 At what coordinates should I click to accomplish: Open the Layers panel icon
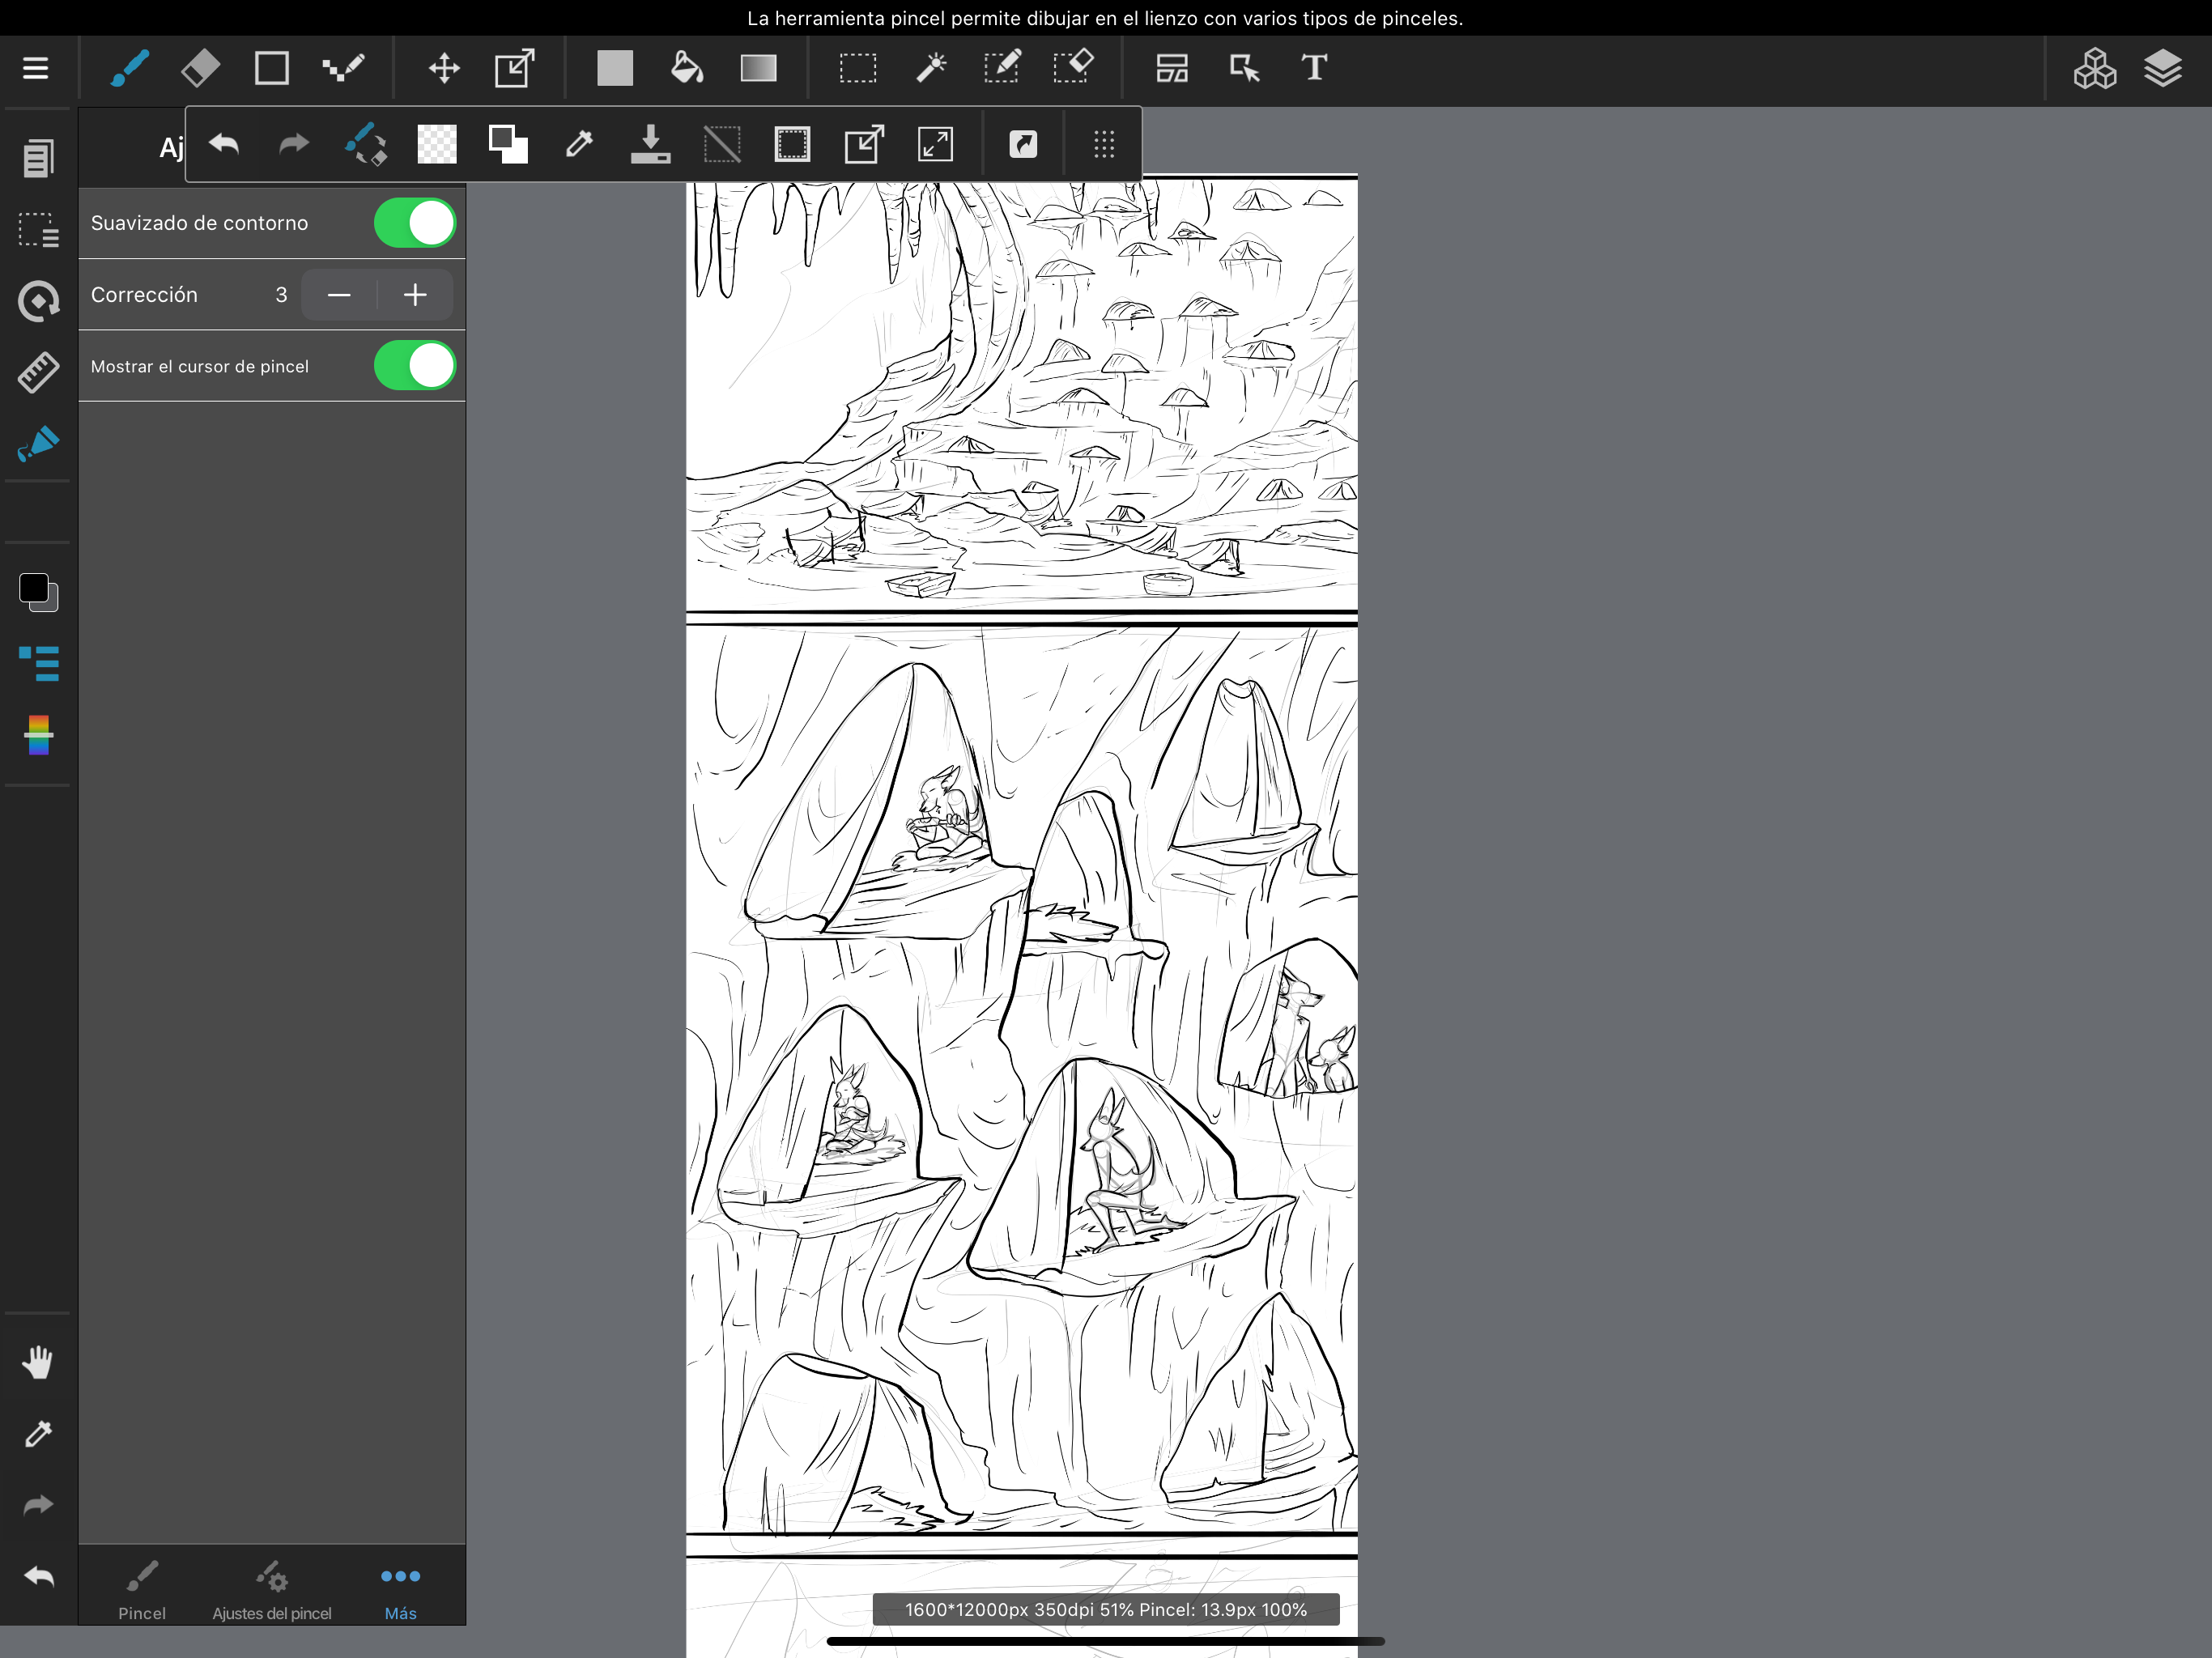click(x=2162, y=68)
